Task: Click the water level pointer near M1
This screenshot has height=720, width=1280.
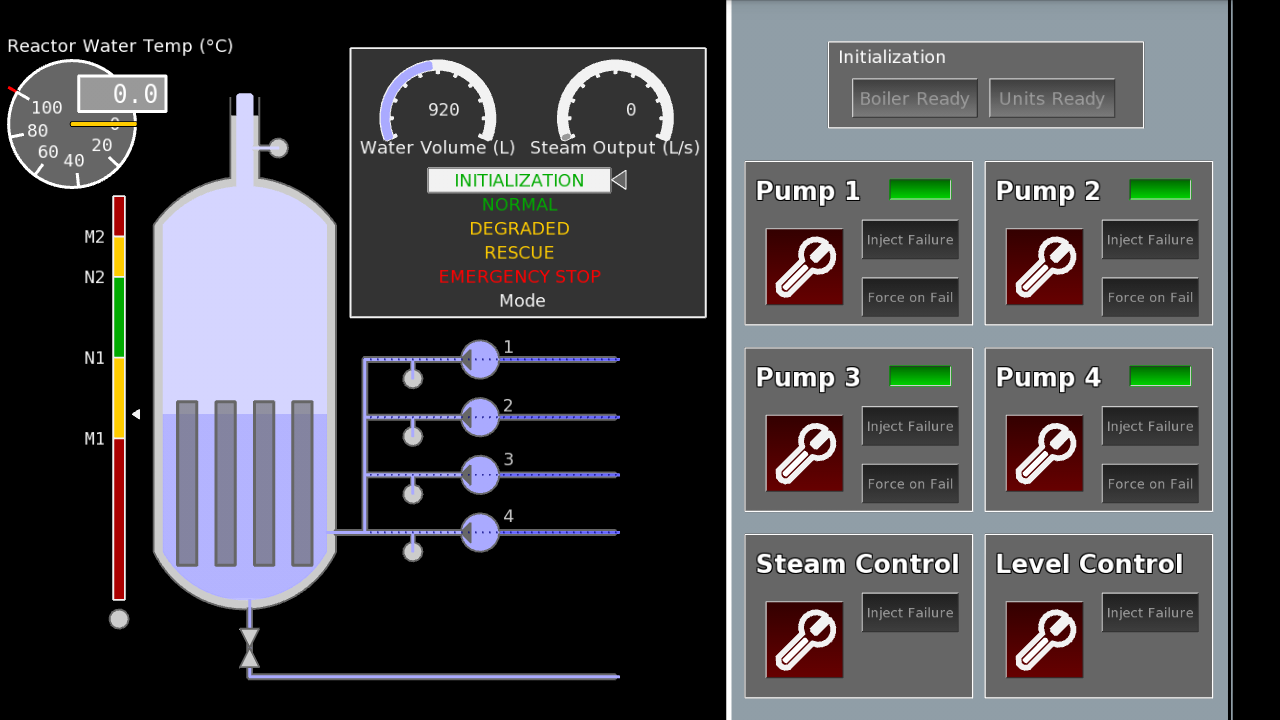Action: click(136, 414)
